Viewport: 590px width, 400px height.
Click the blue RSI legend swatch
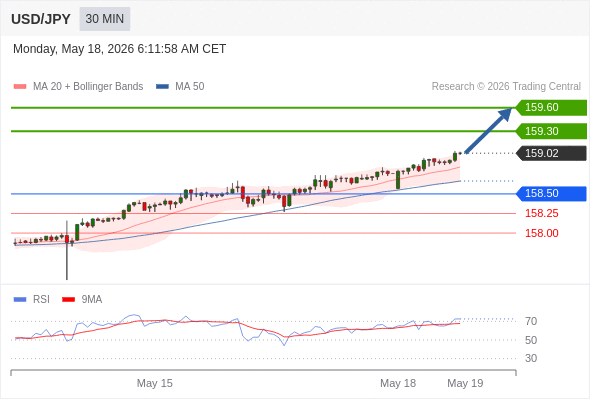(20, 300)
